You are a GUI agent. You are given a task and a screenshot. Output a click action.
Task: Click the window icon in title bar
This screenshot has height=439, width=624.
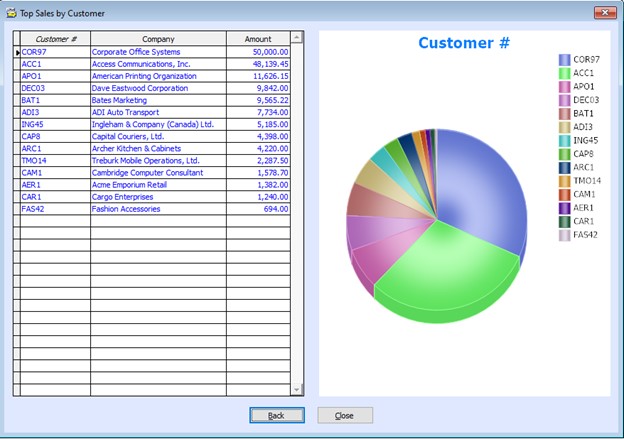11,13
